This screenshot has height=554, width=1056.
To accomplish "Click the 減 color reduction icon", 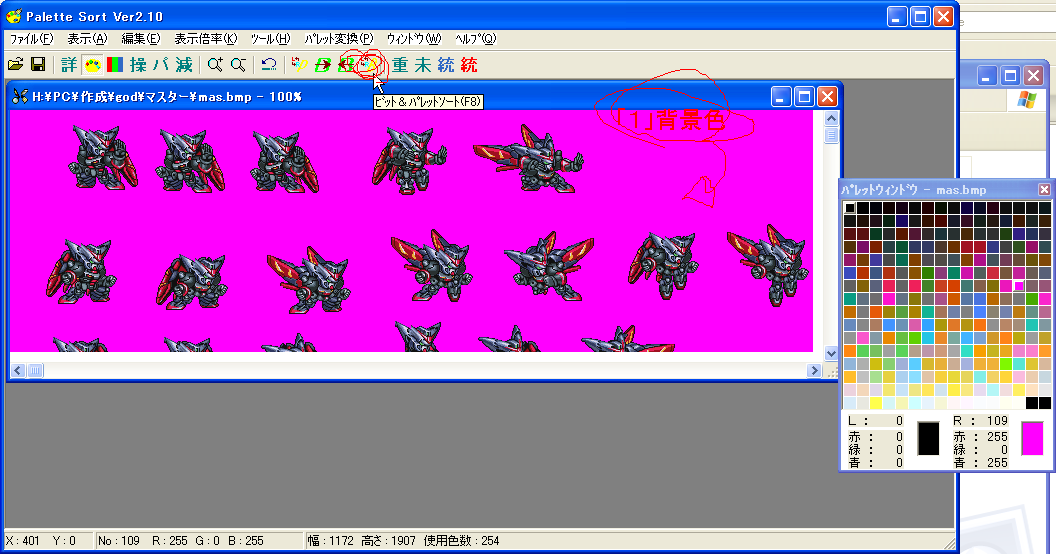I will pyautogui.click(x=184, y=65).
